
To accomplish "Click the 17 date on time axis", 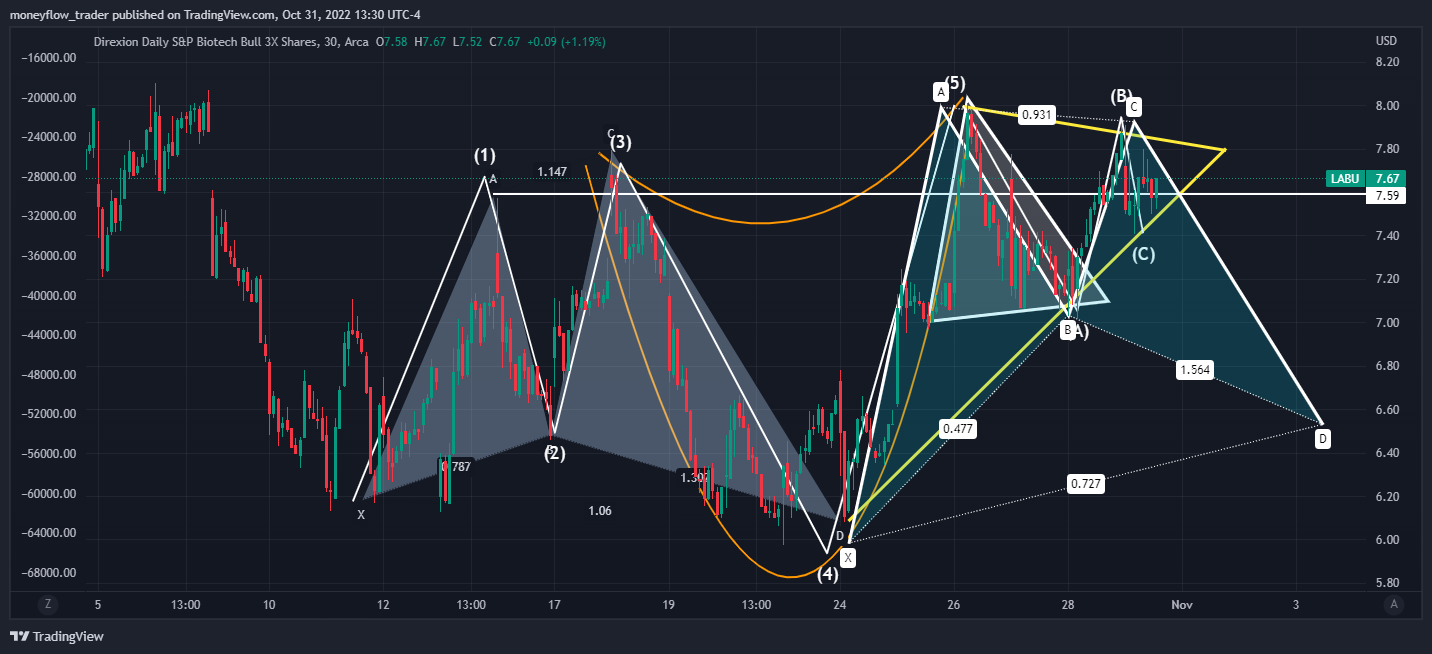I will point(554,605).
